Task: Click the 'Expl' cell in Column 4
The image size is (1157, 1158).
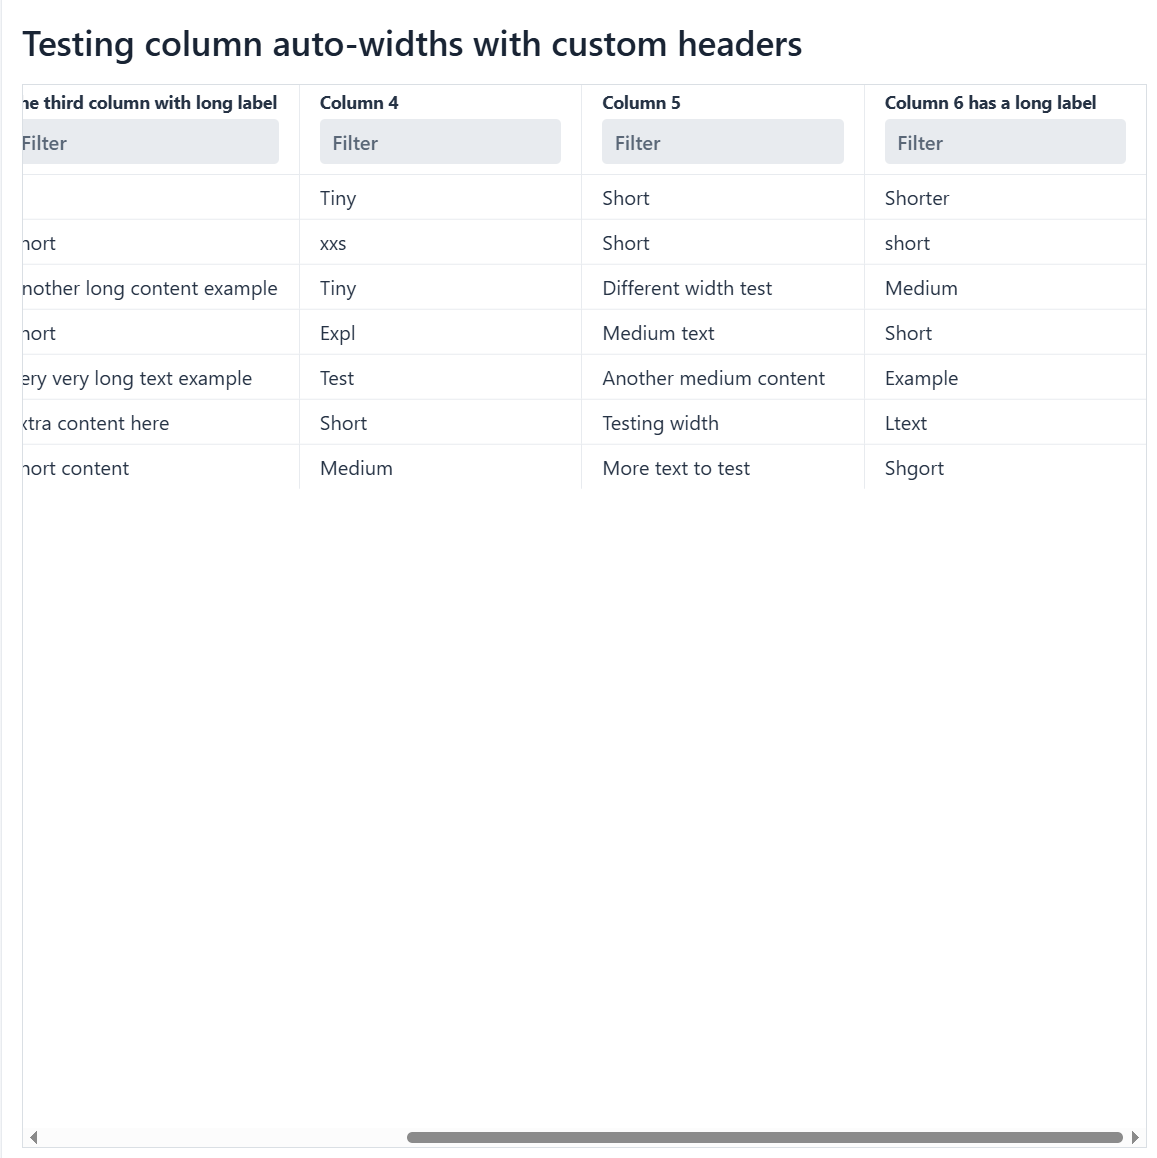Action: (x=338, y=333)
